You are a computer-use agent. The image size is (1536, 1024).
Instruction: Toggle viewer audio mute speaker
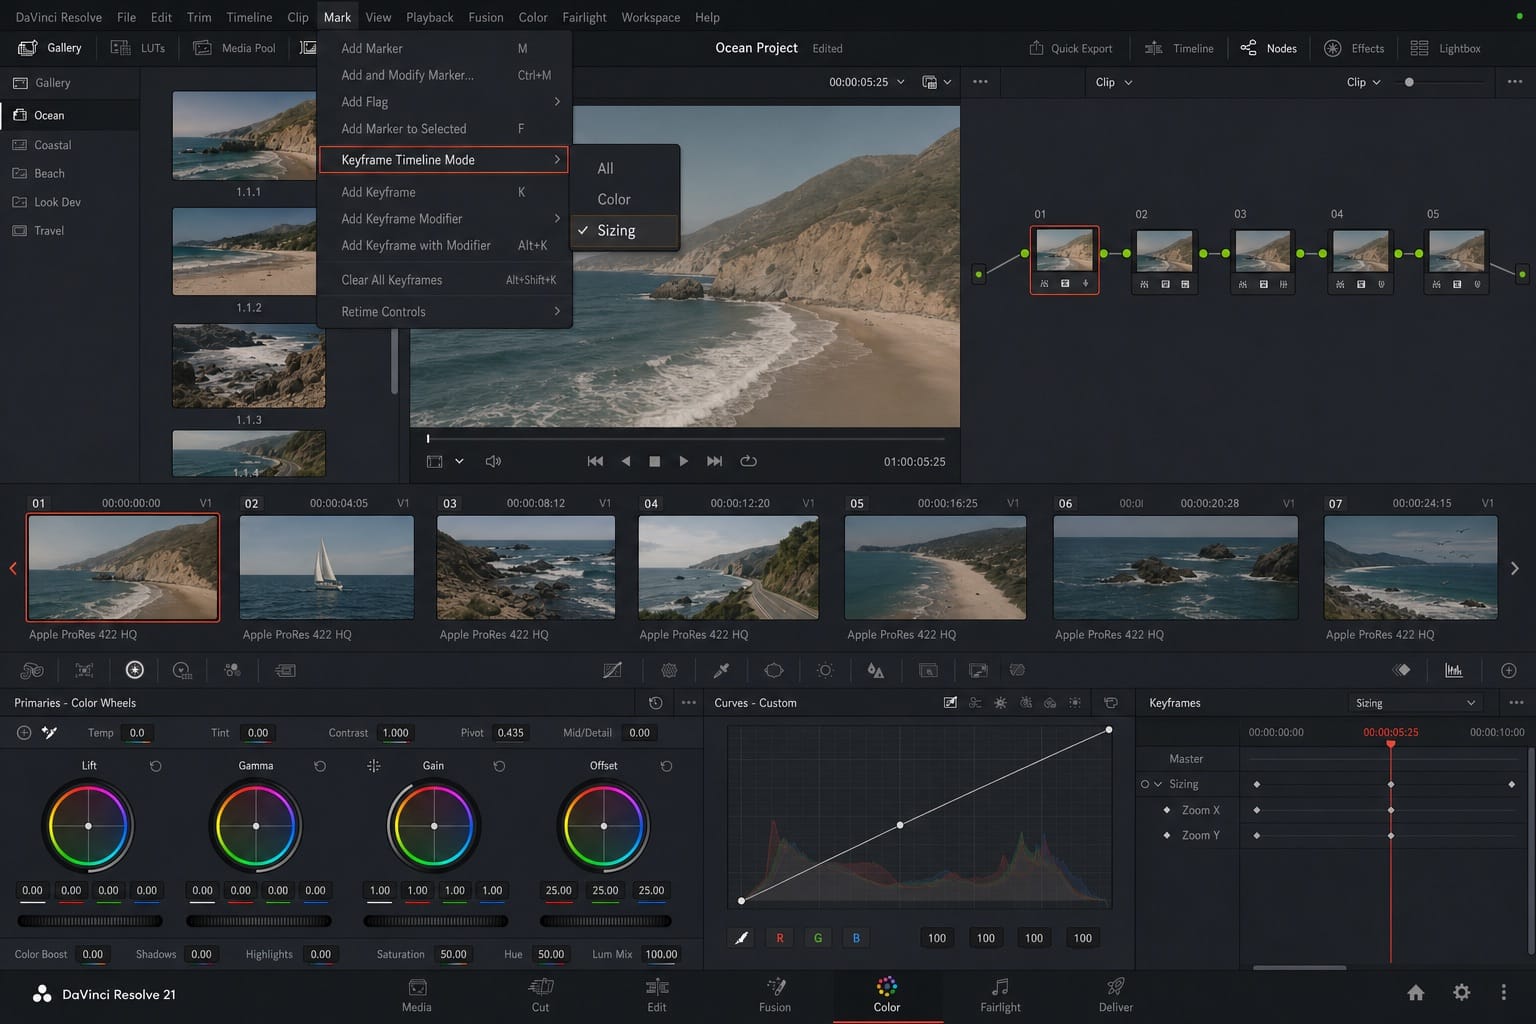(493, 461)
